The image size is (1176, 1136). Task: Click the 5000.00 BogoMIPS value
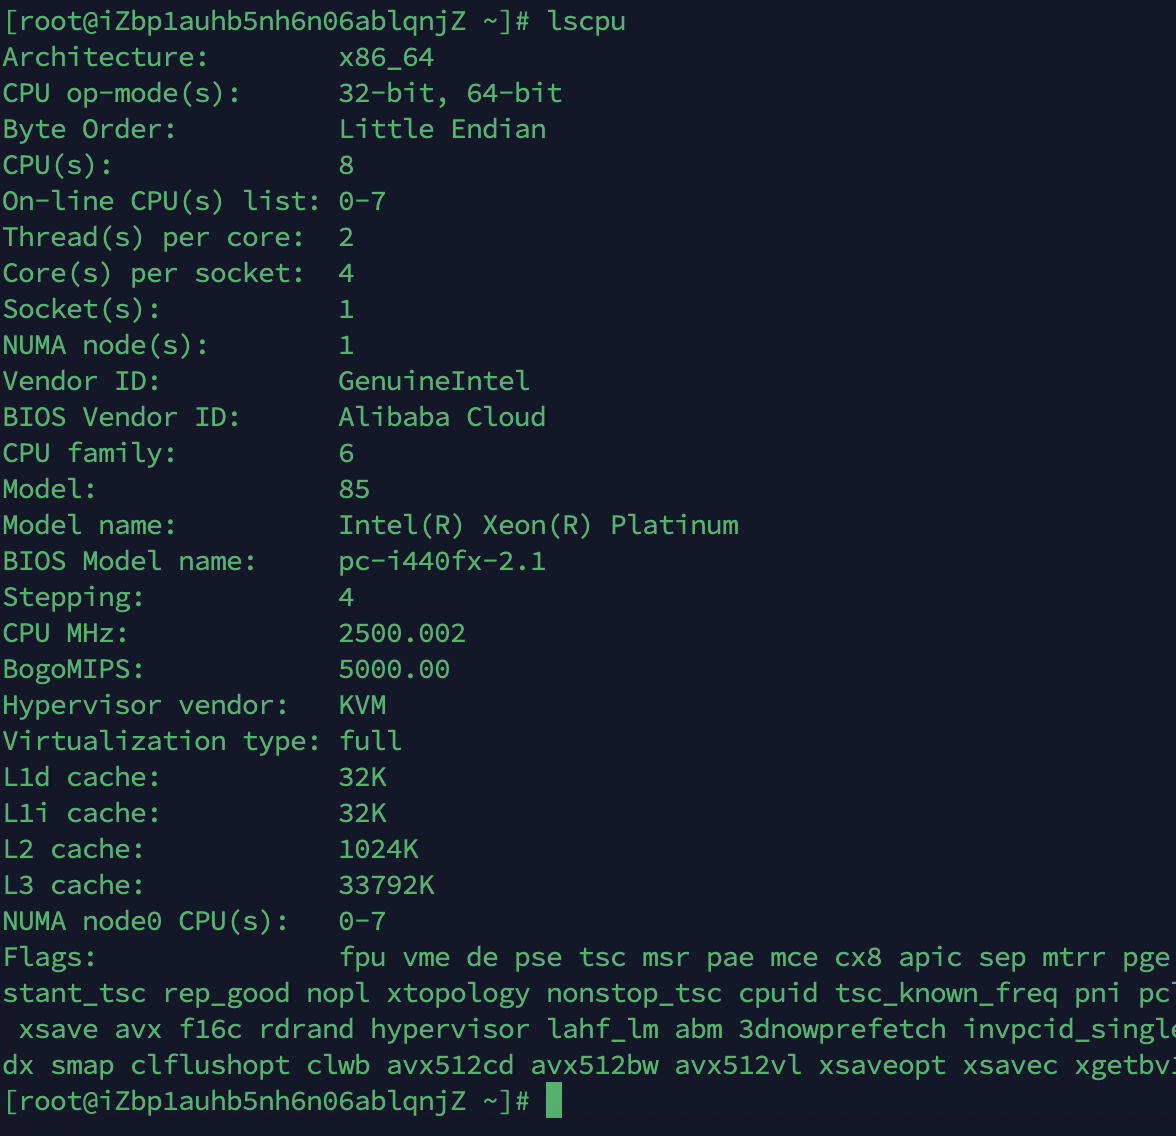(394, 669)
